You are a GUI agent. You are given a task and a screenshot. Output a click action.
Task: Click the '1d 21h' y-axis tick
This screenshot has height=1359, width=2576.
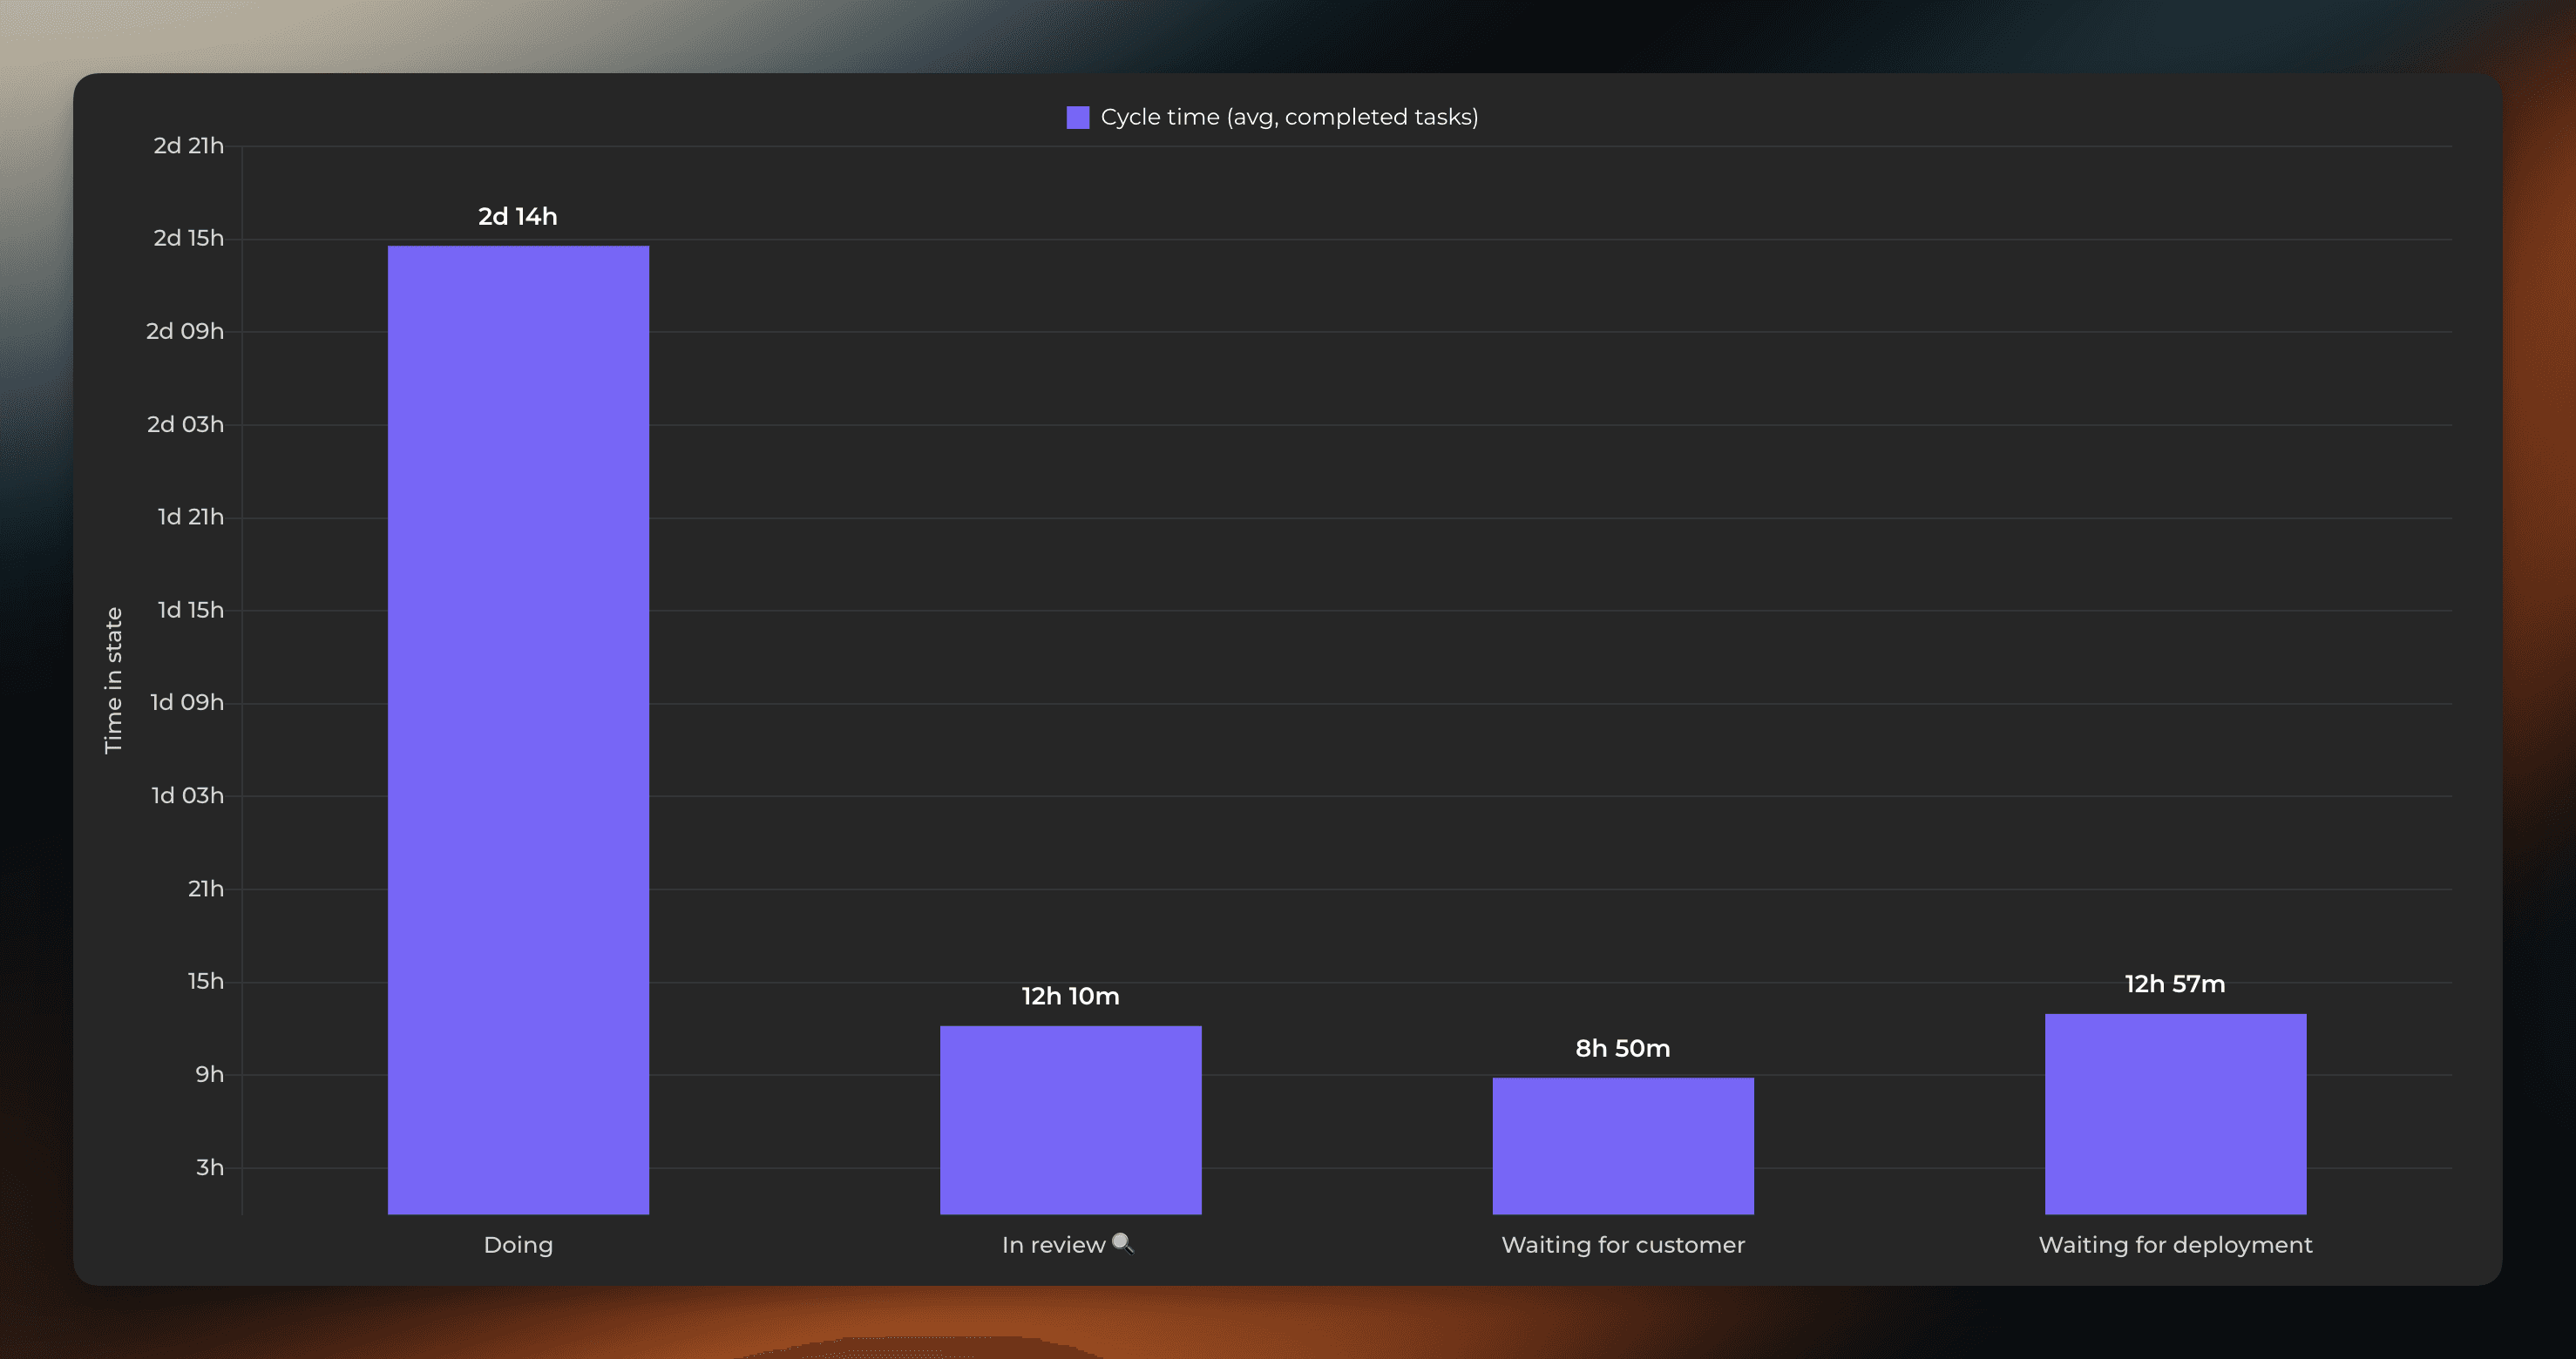pos(190,517)
